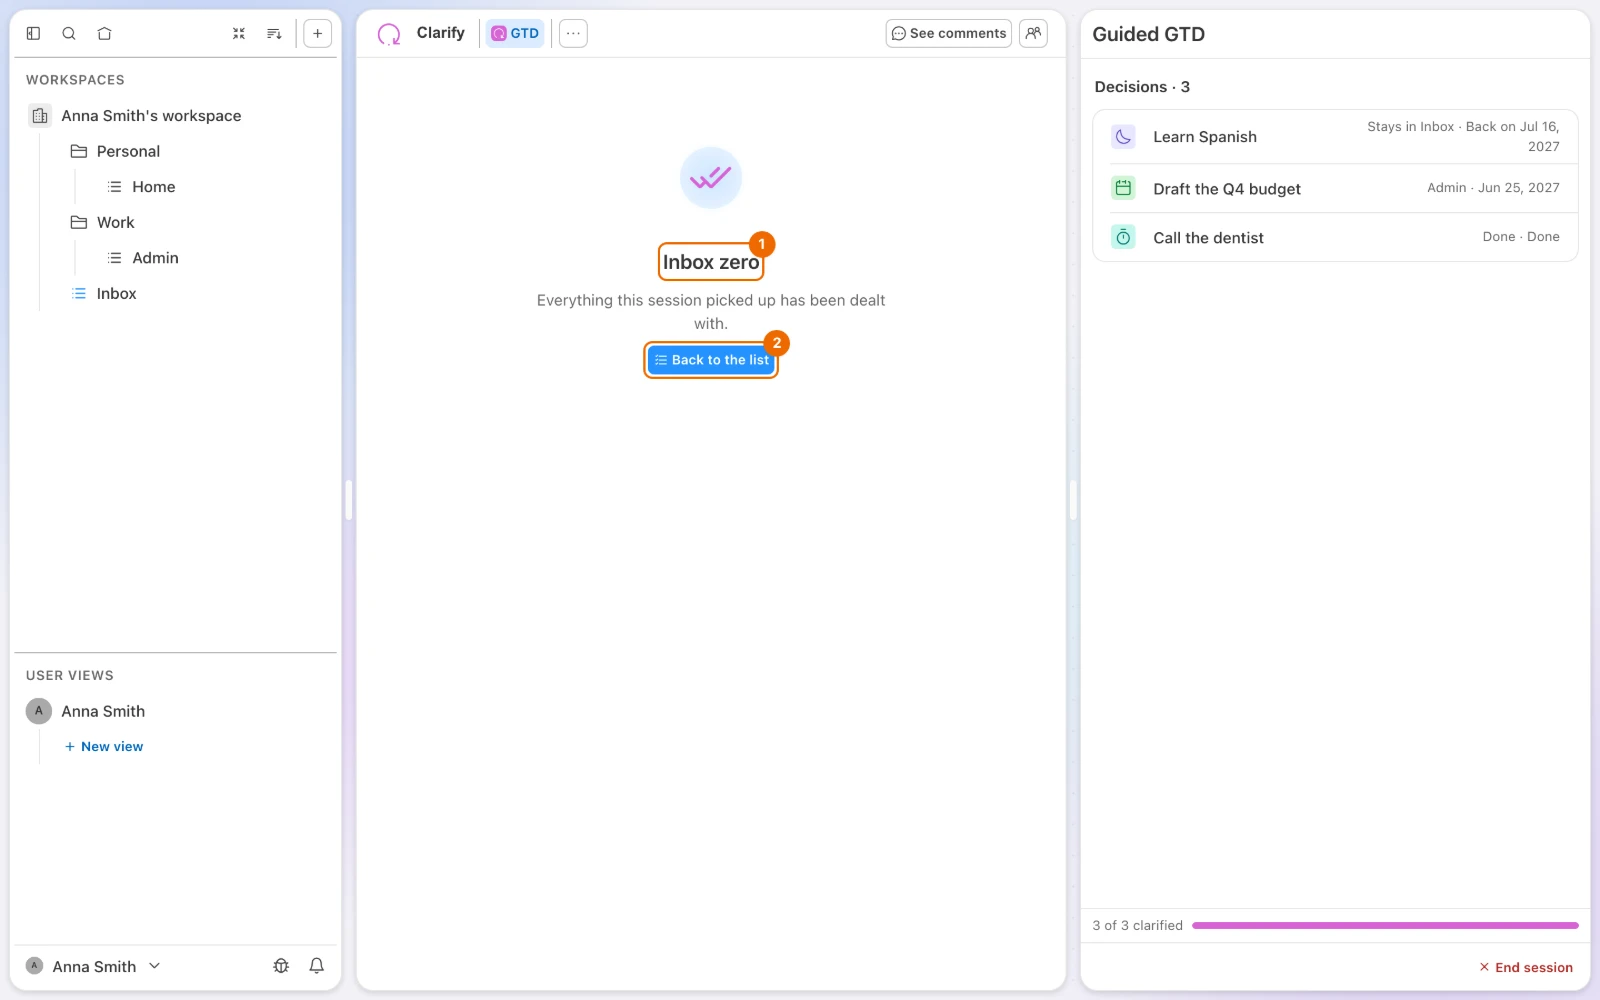The width and height of the screenshot is (1600, 1000).
Task: Open the members icon next to See comments
Action: tap(1033, 33)
